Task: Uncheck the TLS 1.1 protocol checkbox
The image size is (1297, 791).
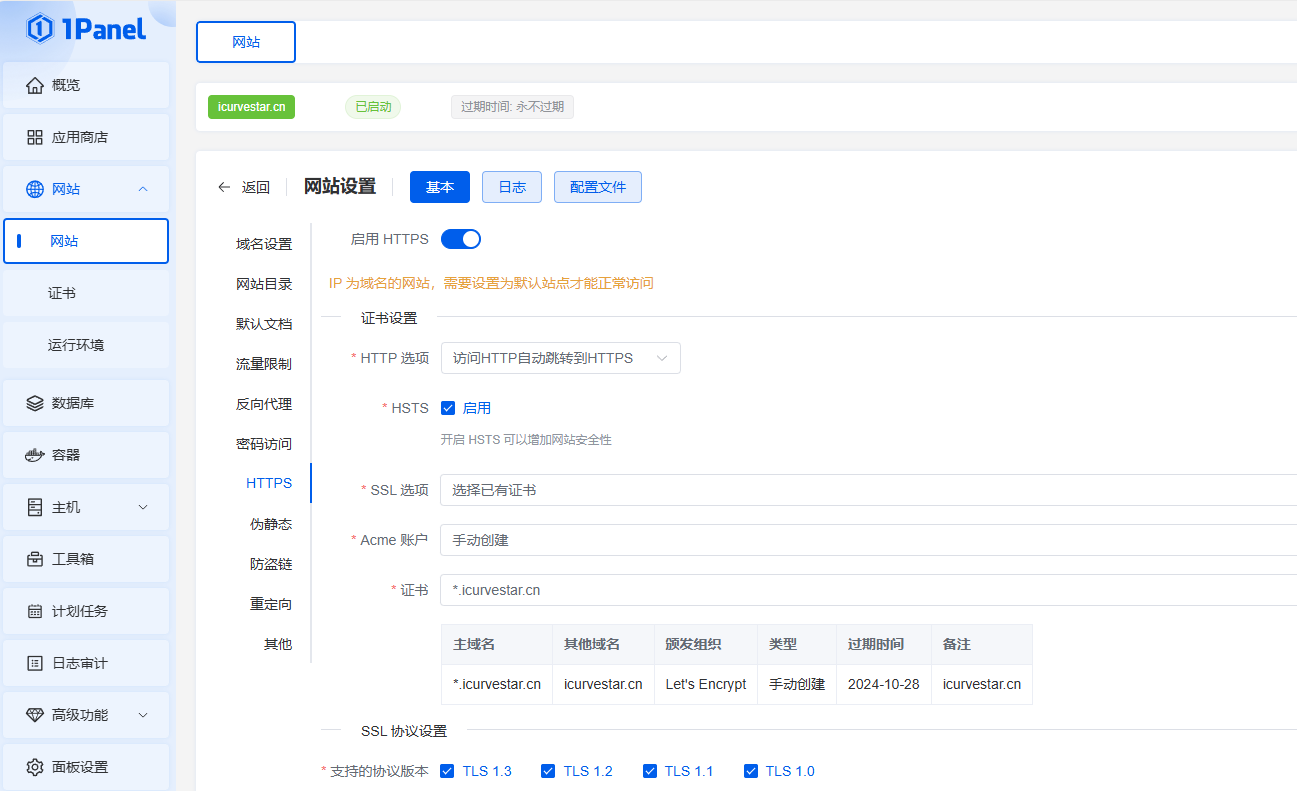Action: click(650, 771)
